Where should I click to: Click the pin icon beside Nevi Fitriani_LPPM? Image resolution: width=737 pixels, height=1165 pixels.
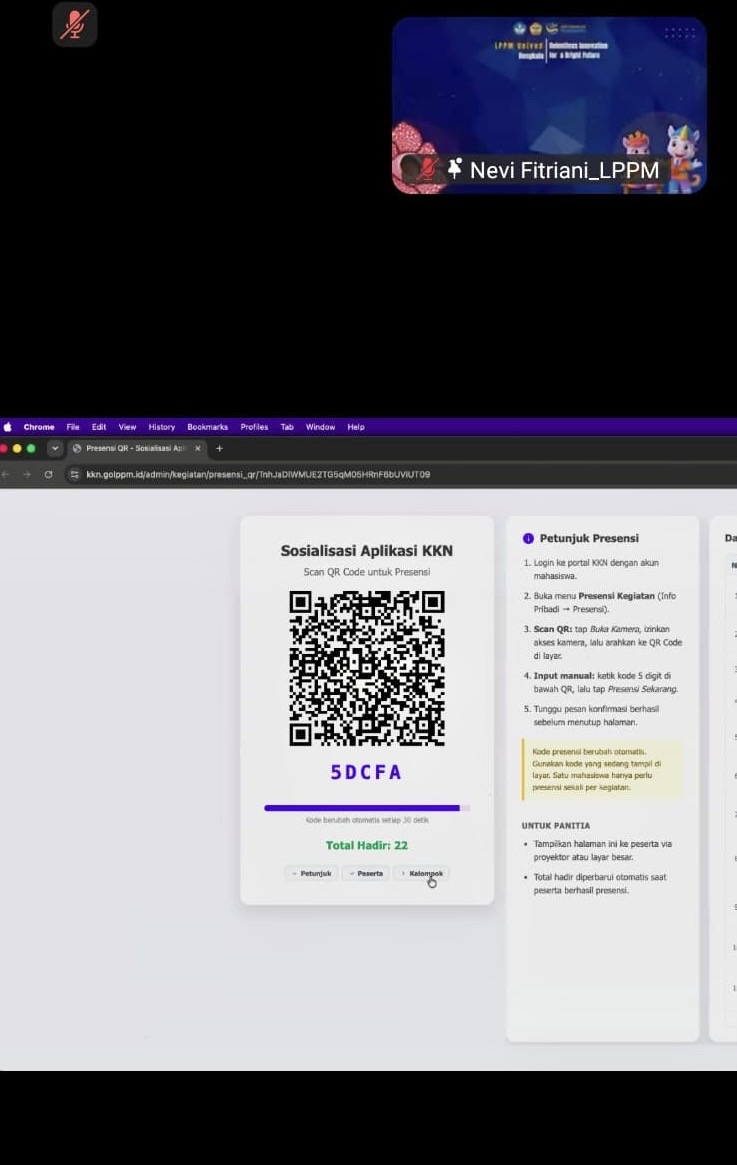tap(455, 169)
